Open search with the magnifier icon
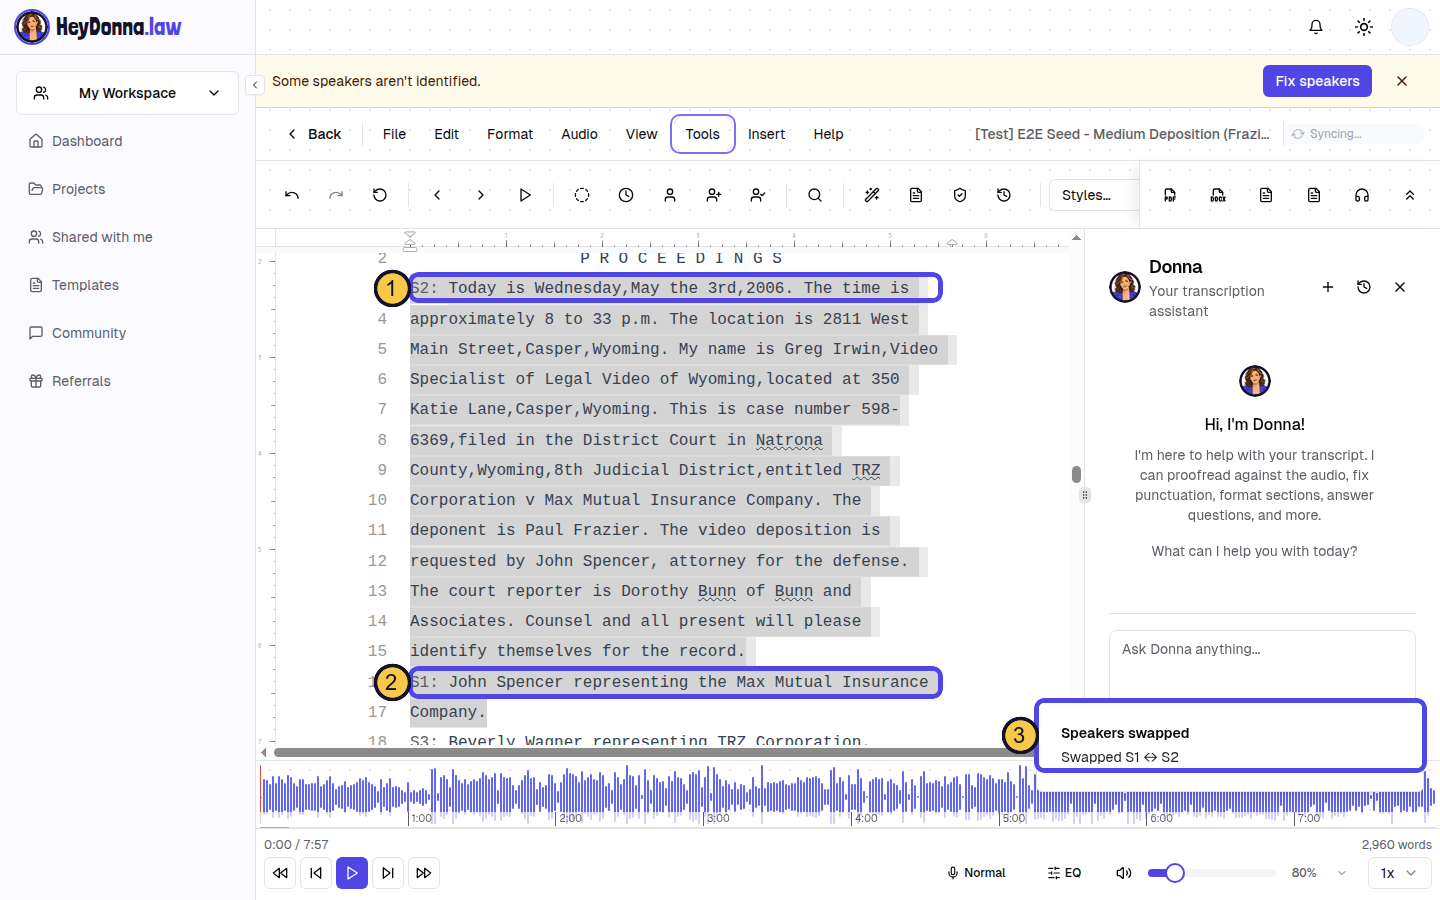Image resolution: width=1440 pixels, height=900 pixels. 815,195
